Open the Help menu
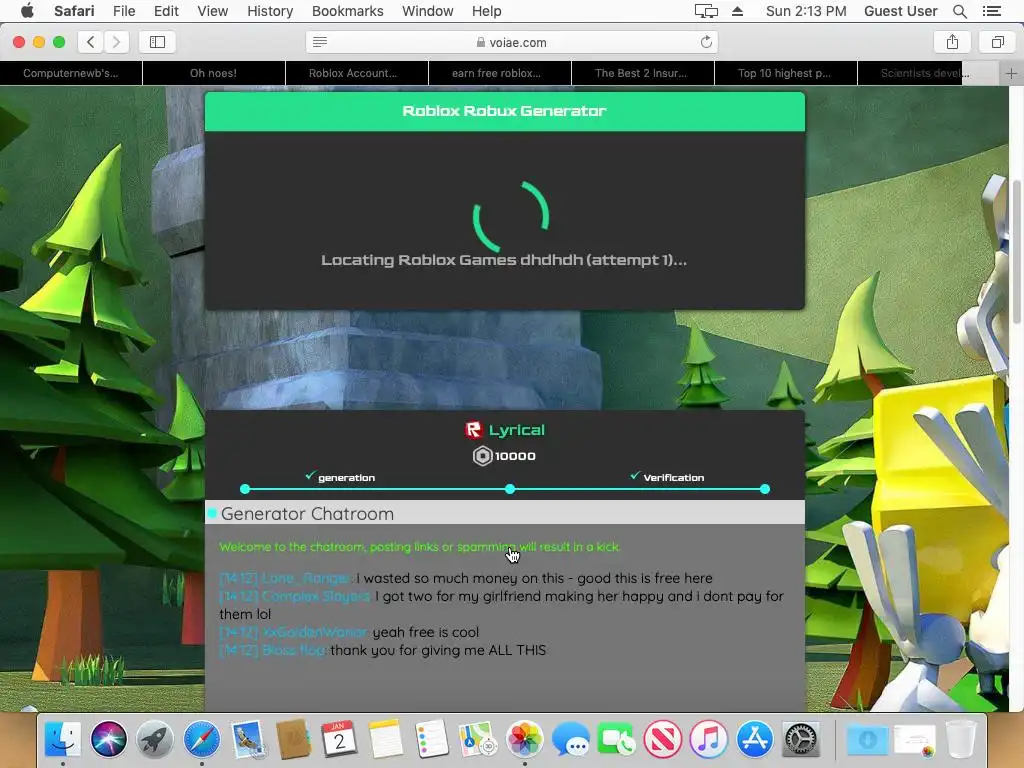 pos(487,11)
